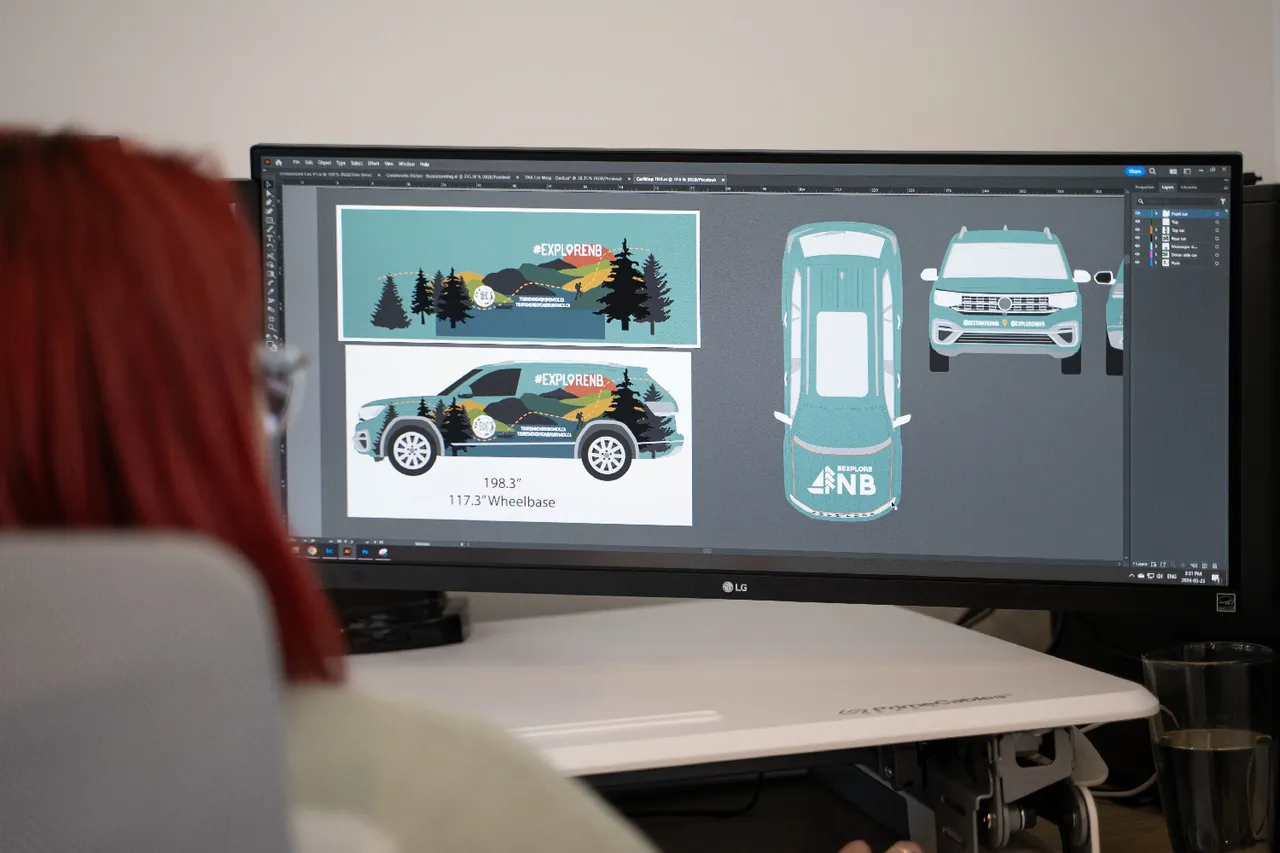Screen dimensions: 1280x853
Task: Click the Illustrator home icon
Action: pyautogui.click(x=279, y=162)
